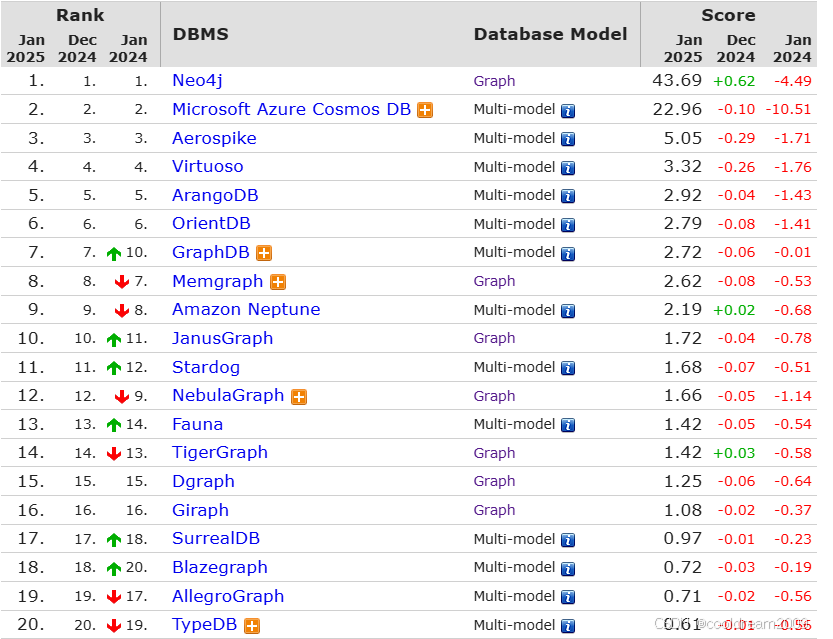Open the Multi-model info icon in Virtuoso row
Image resolution: width=833 pixels, height=639 pixels.
(x=568, y=168)
